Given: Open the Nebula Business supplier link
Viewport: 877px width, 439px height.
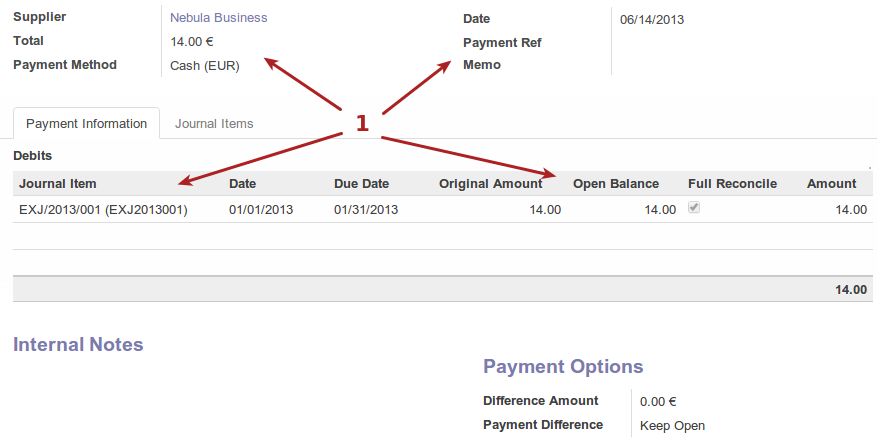Looking at the screenshot, I should click(218, 18).
